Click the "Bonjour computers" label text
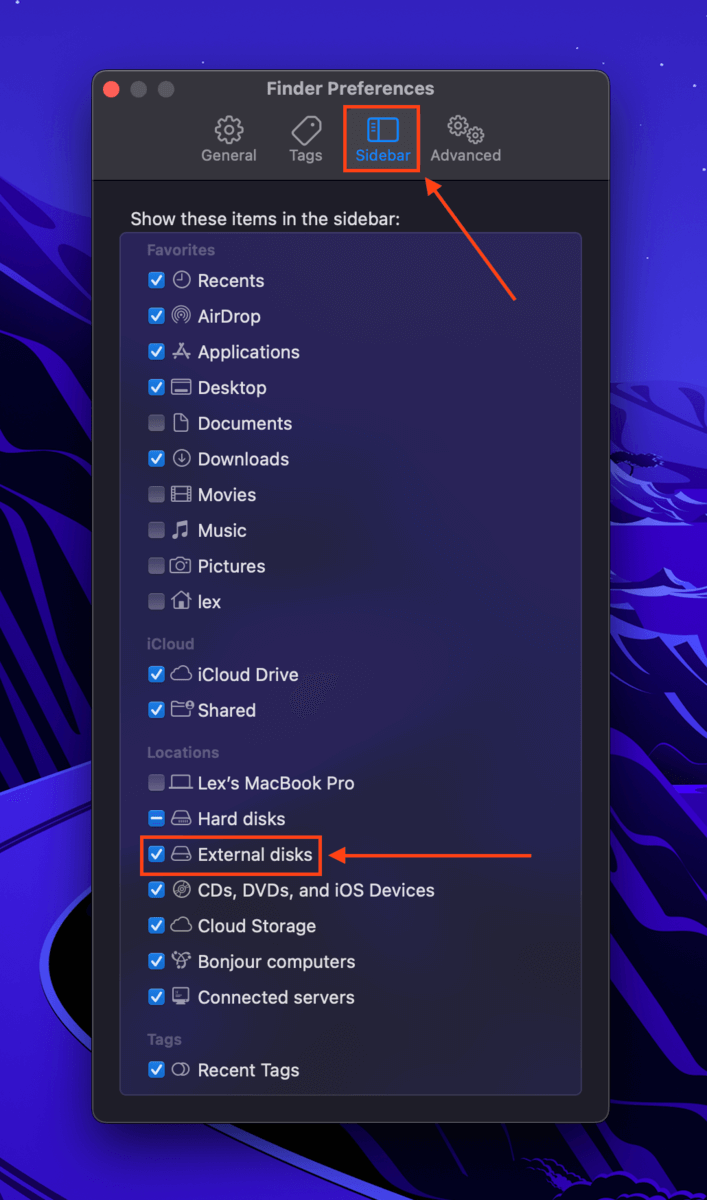This screenshot has width=707, height=1200. click(x=277, y=962)
